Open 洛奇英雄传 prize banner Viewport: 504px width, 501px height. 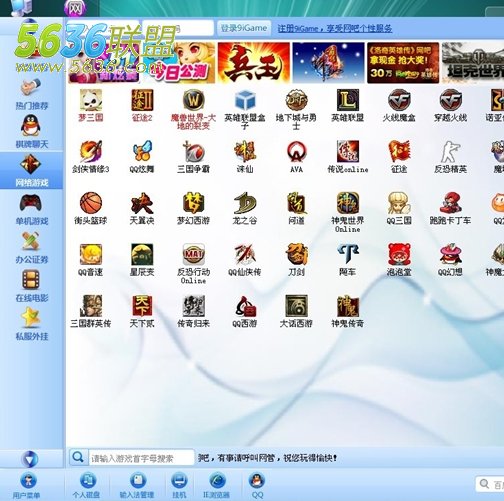click(403, 63)
